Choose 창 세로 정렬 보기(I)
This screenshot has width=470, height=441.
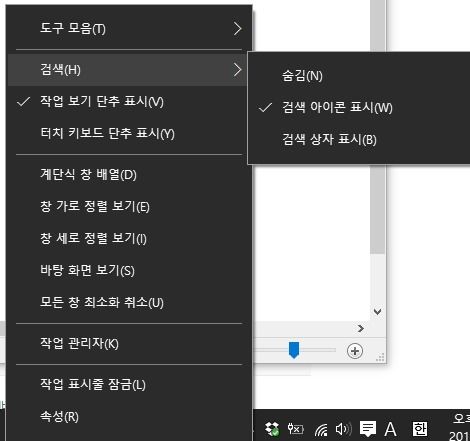[x=129, y=239]
